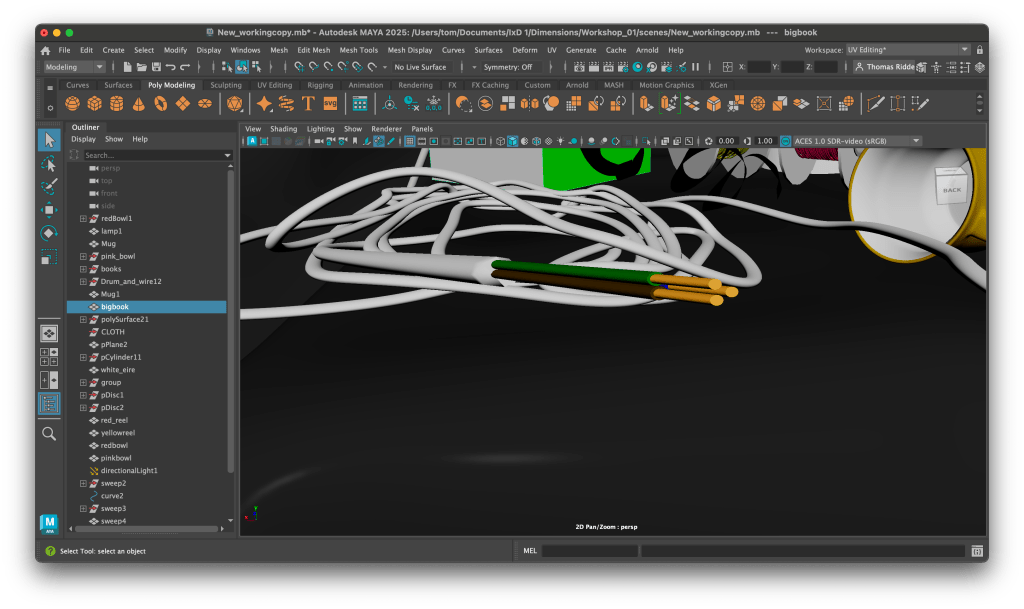This screenshot has height=609, width=1024.
Task: Select the Move tool in the toolbox
Action: 48,211
